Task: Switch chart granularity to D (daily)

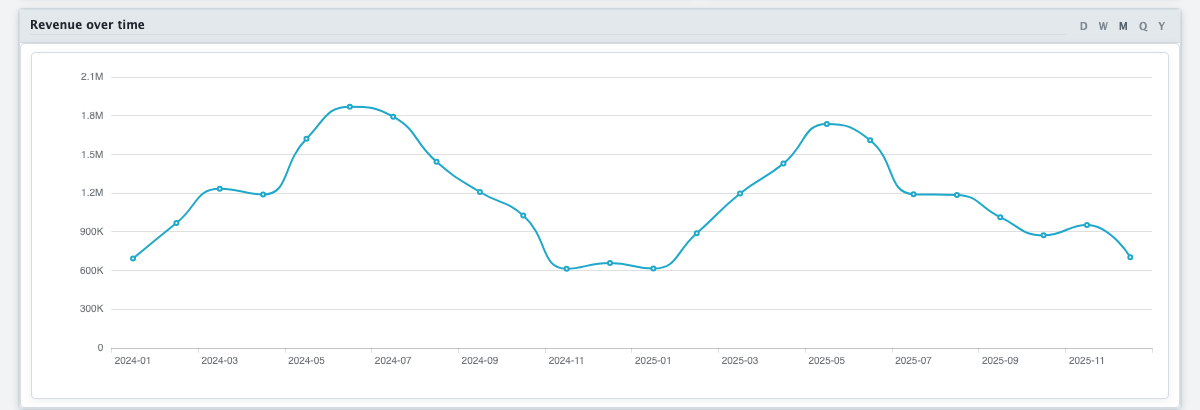Action: [x=1083, y=26]
